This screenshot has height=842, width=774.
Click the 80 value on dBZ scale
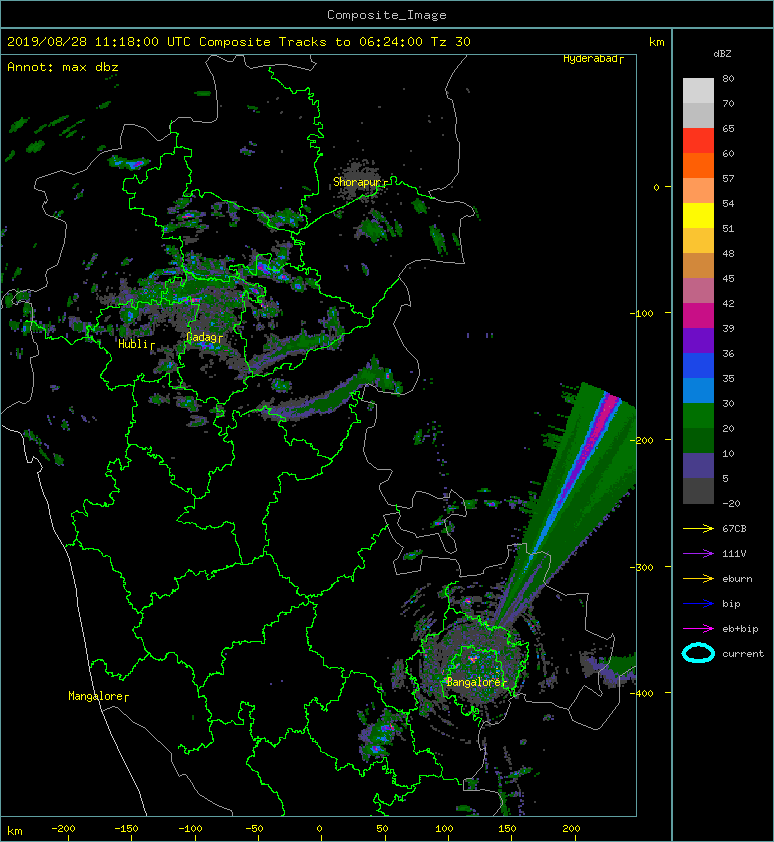coord(728,78)
